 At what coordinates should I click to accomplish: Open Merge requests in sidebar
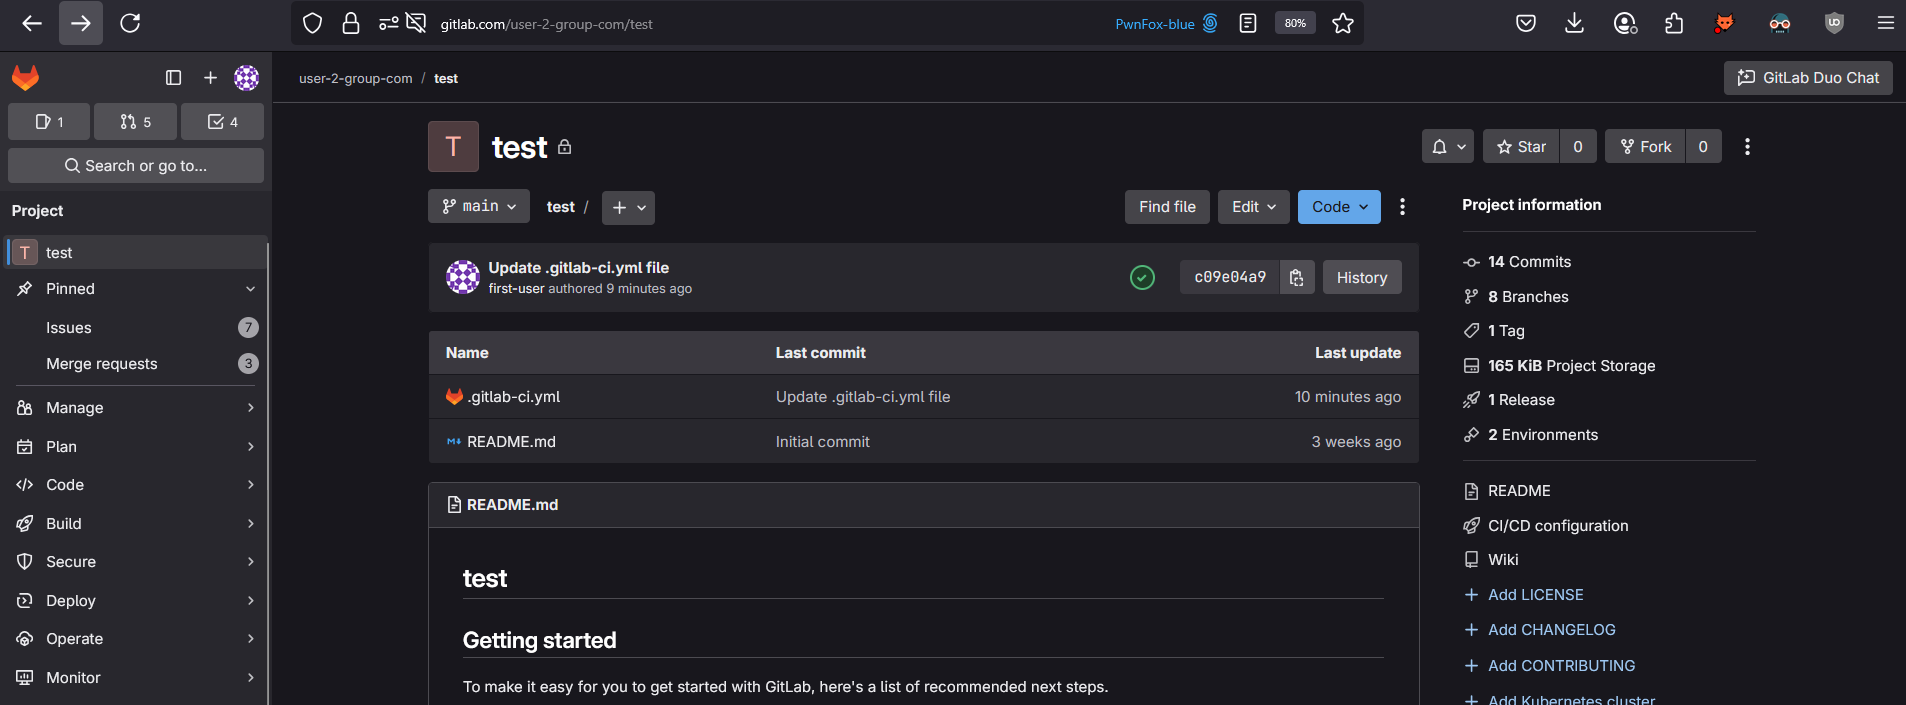(x=102, y=364)
